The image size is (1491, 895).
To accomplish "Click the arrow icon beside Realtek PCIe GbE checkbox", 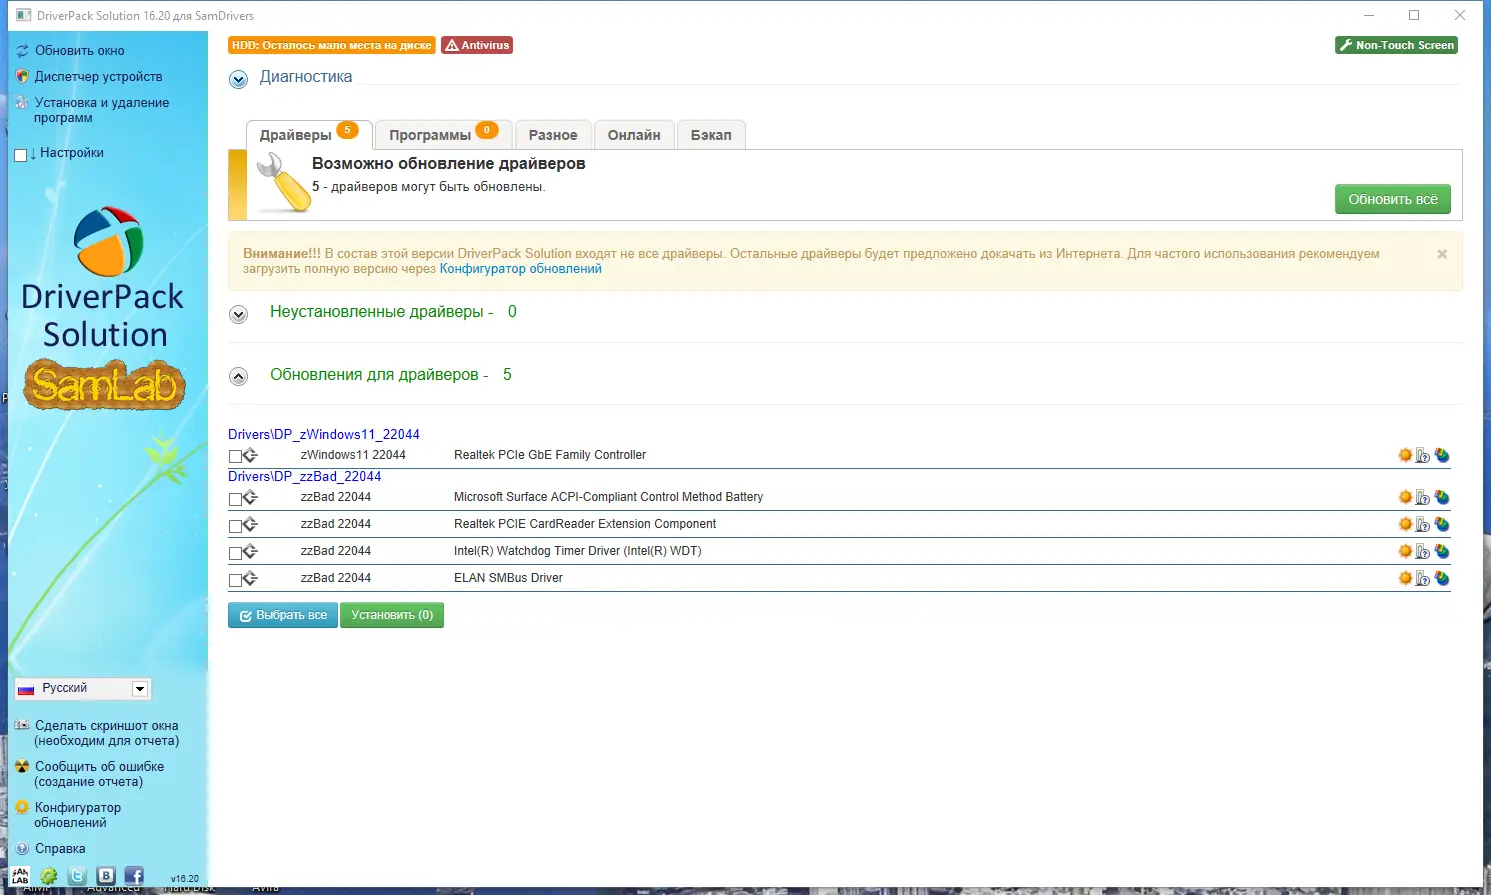I will (250, 455).
